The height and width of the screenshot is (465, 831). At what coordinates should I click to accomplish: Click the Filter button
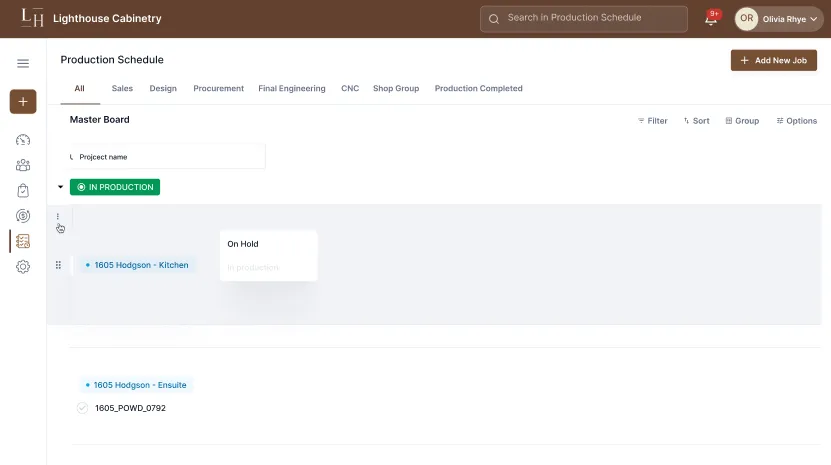tap(652, 121)
